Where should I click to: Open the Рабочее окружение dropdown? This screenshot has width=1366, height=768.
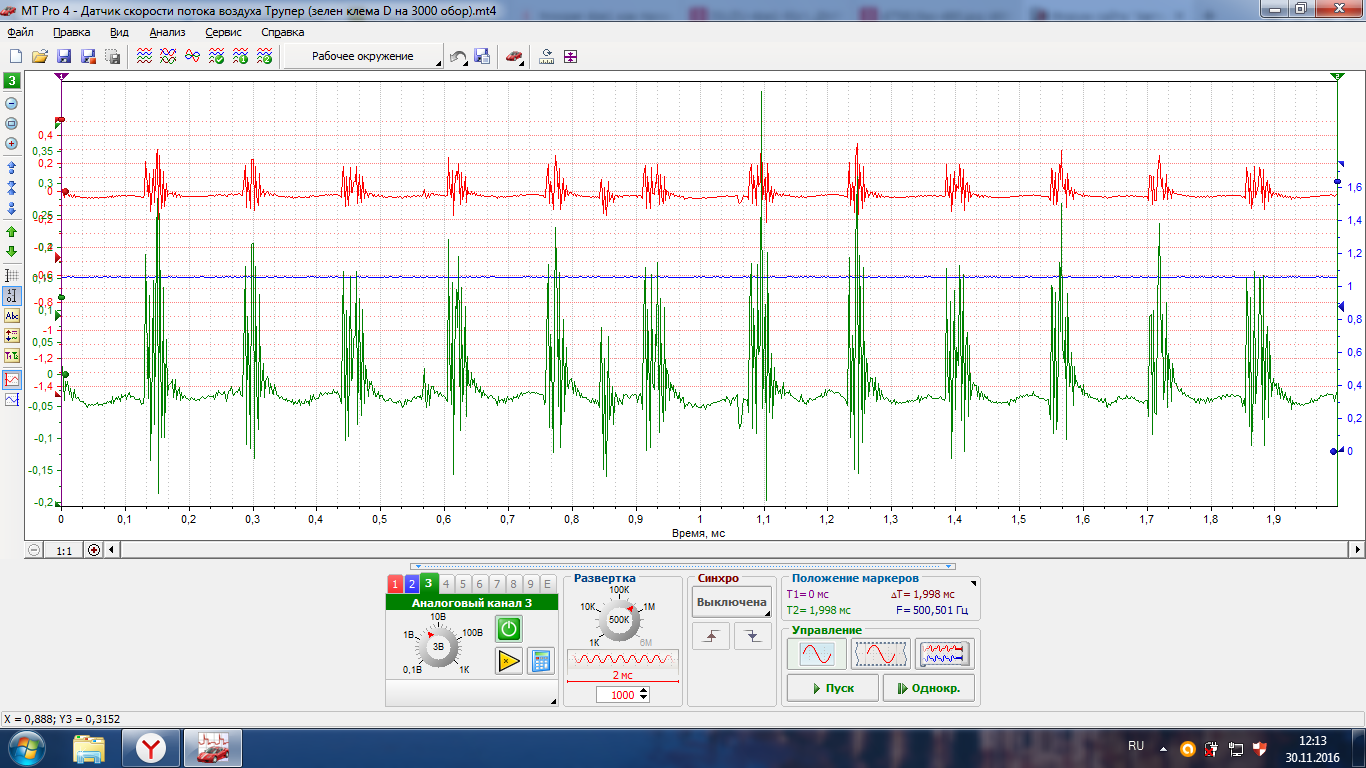pos(363,57)
